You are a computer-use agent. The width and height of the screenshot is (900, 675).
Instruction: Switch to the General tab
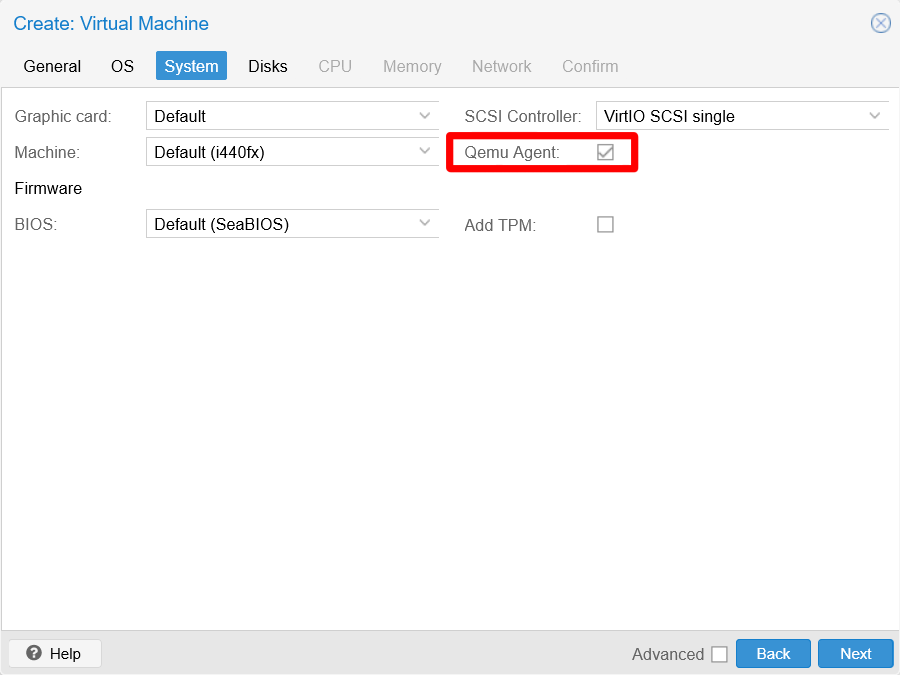pyautogui.click(x=52, y=66)
